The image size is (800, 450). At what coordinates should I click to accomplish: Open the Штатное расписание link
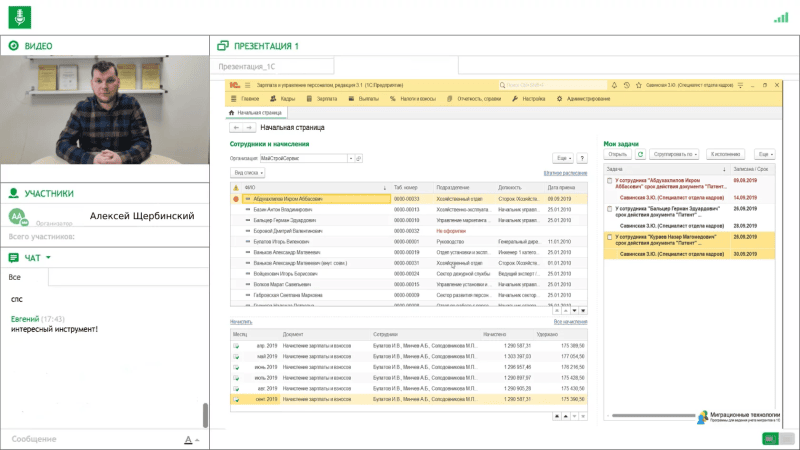coord(565,173)
